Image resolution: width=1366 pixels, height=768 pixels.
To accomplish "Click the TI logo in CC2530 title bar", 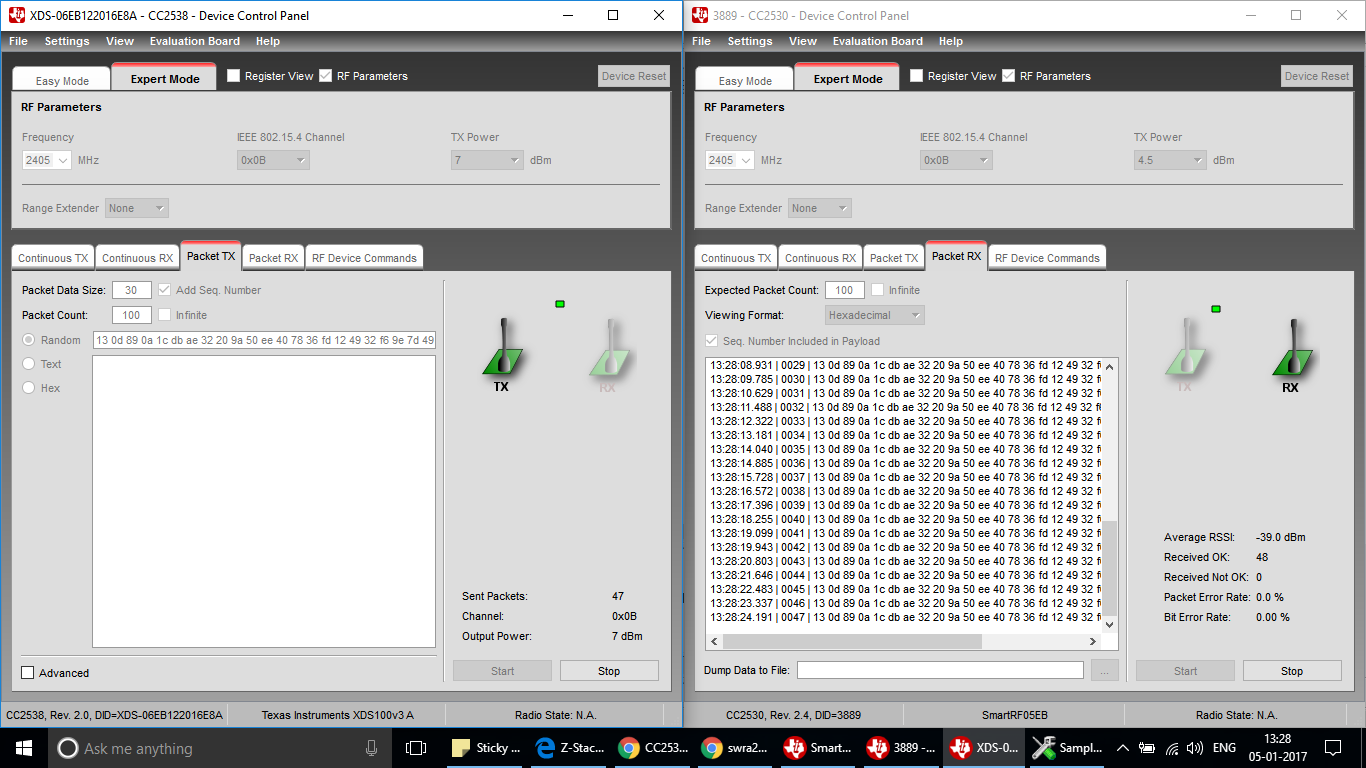I will 699,15.
